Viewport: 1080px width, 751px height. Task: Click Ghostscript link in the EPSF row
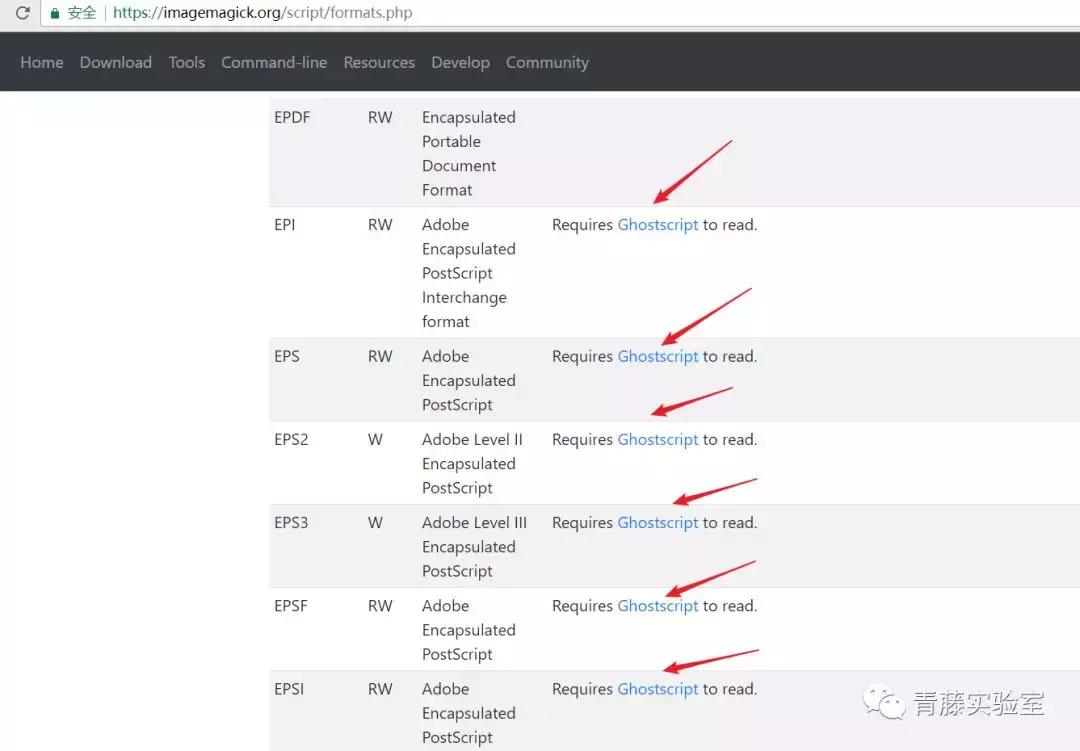click(658, 606)
